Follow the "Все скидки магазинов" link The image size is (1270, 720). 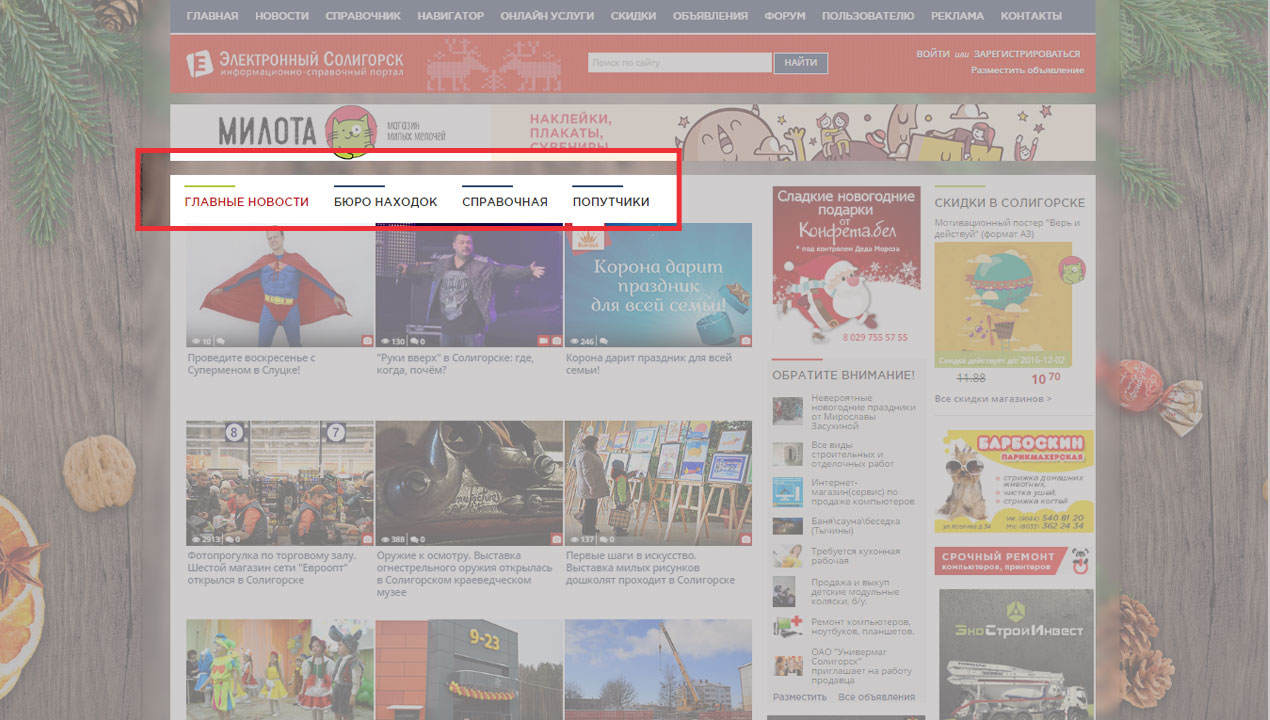click(992, 399)
